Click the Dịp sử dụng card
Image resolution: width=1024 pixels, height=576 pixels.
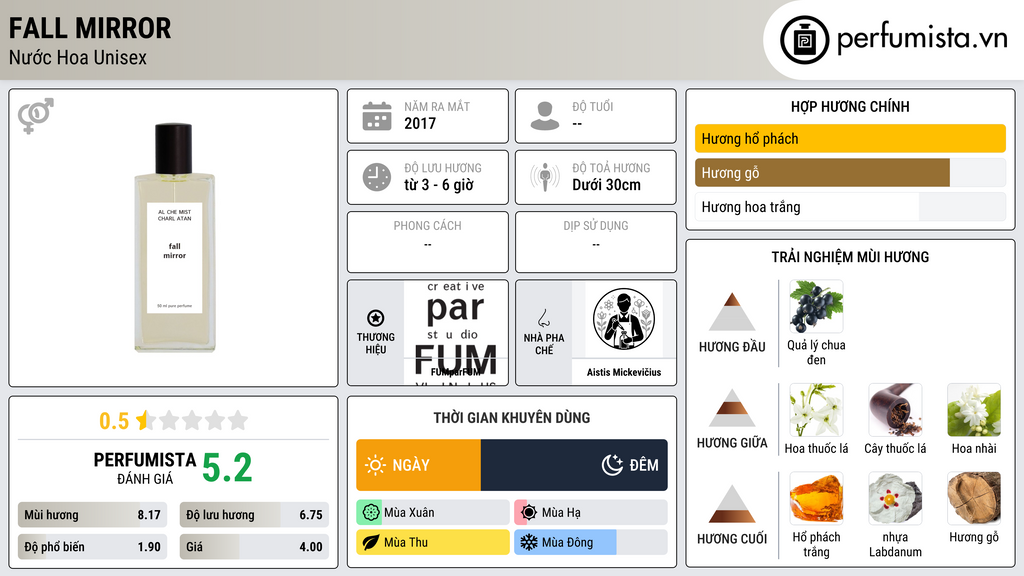pyautogui.click(x=596, y=242)
